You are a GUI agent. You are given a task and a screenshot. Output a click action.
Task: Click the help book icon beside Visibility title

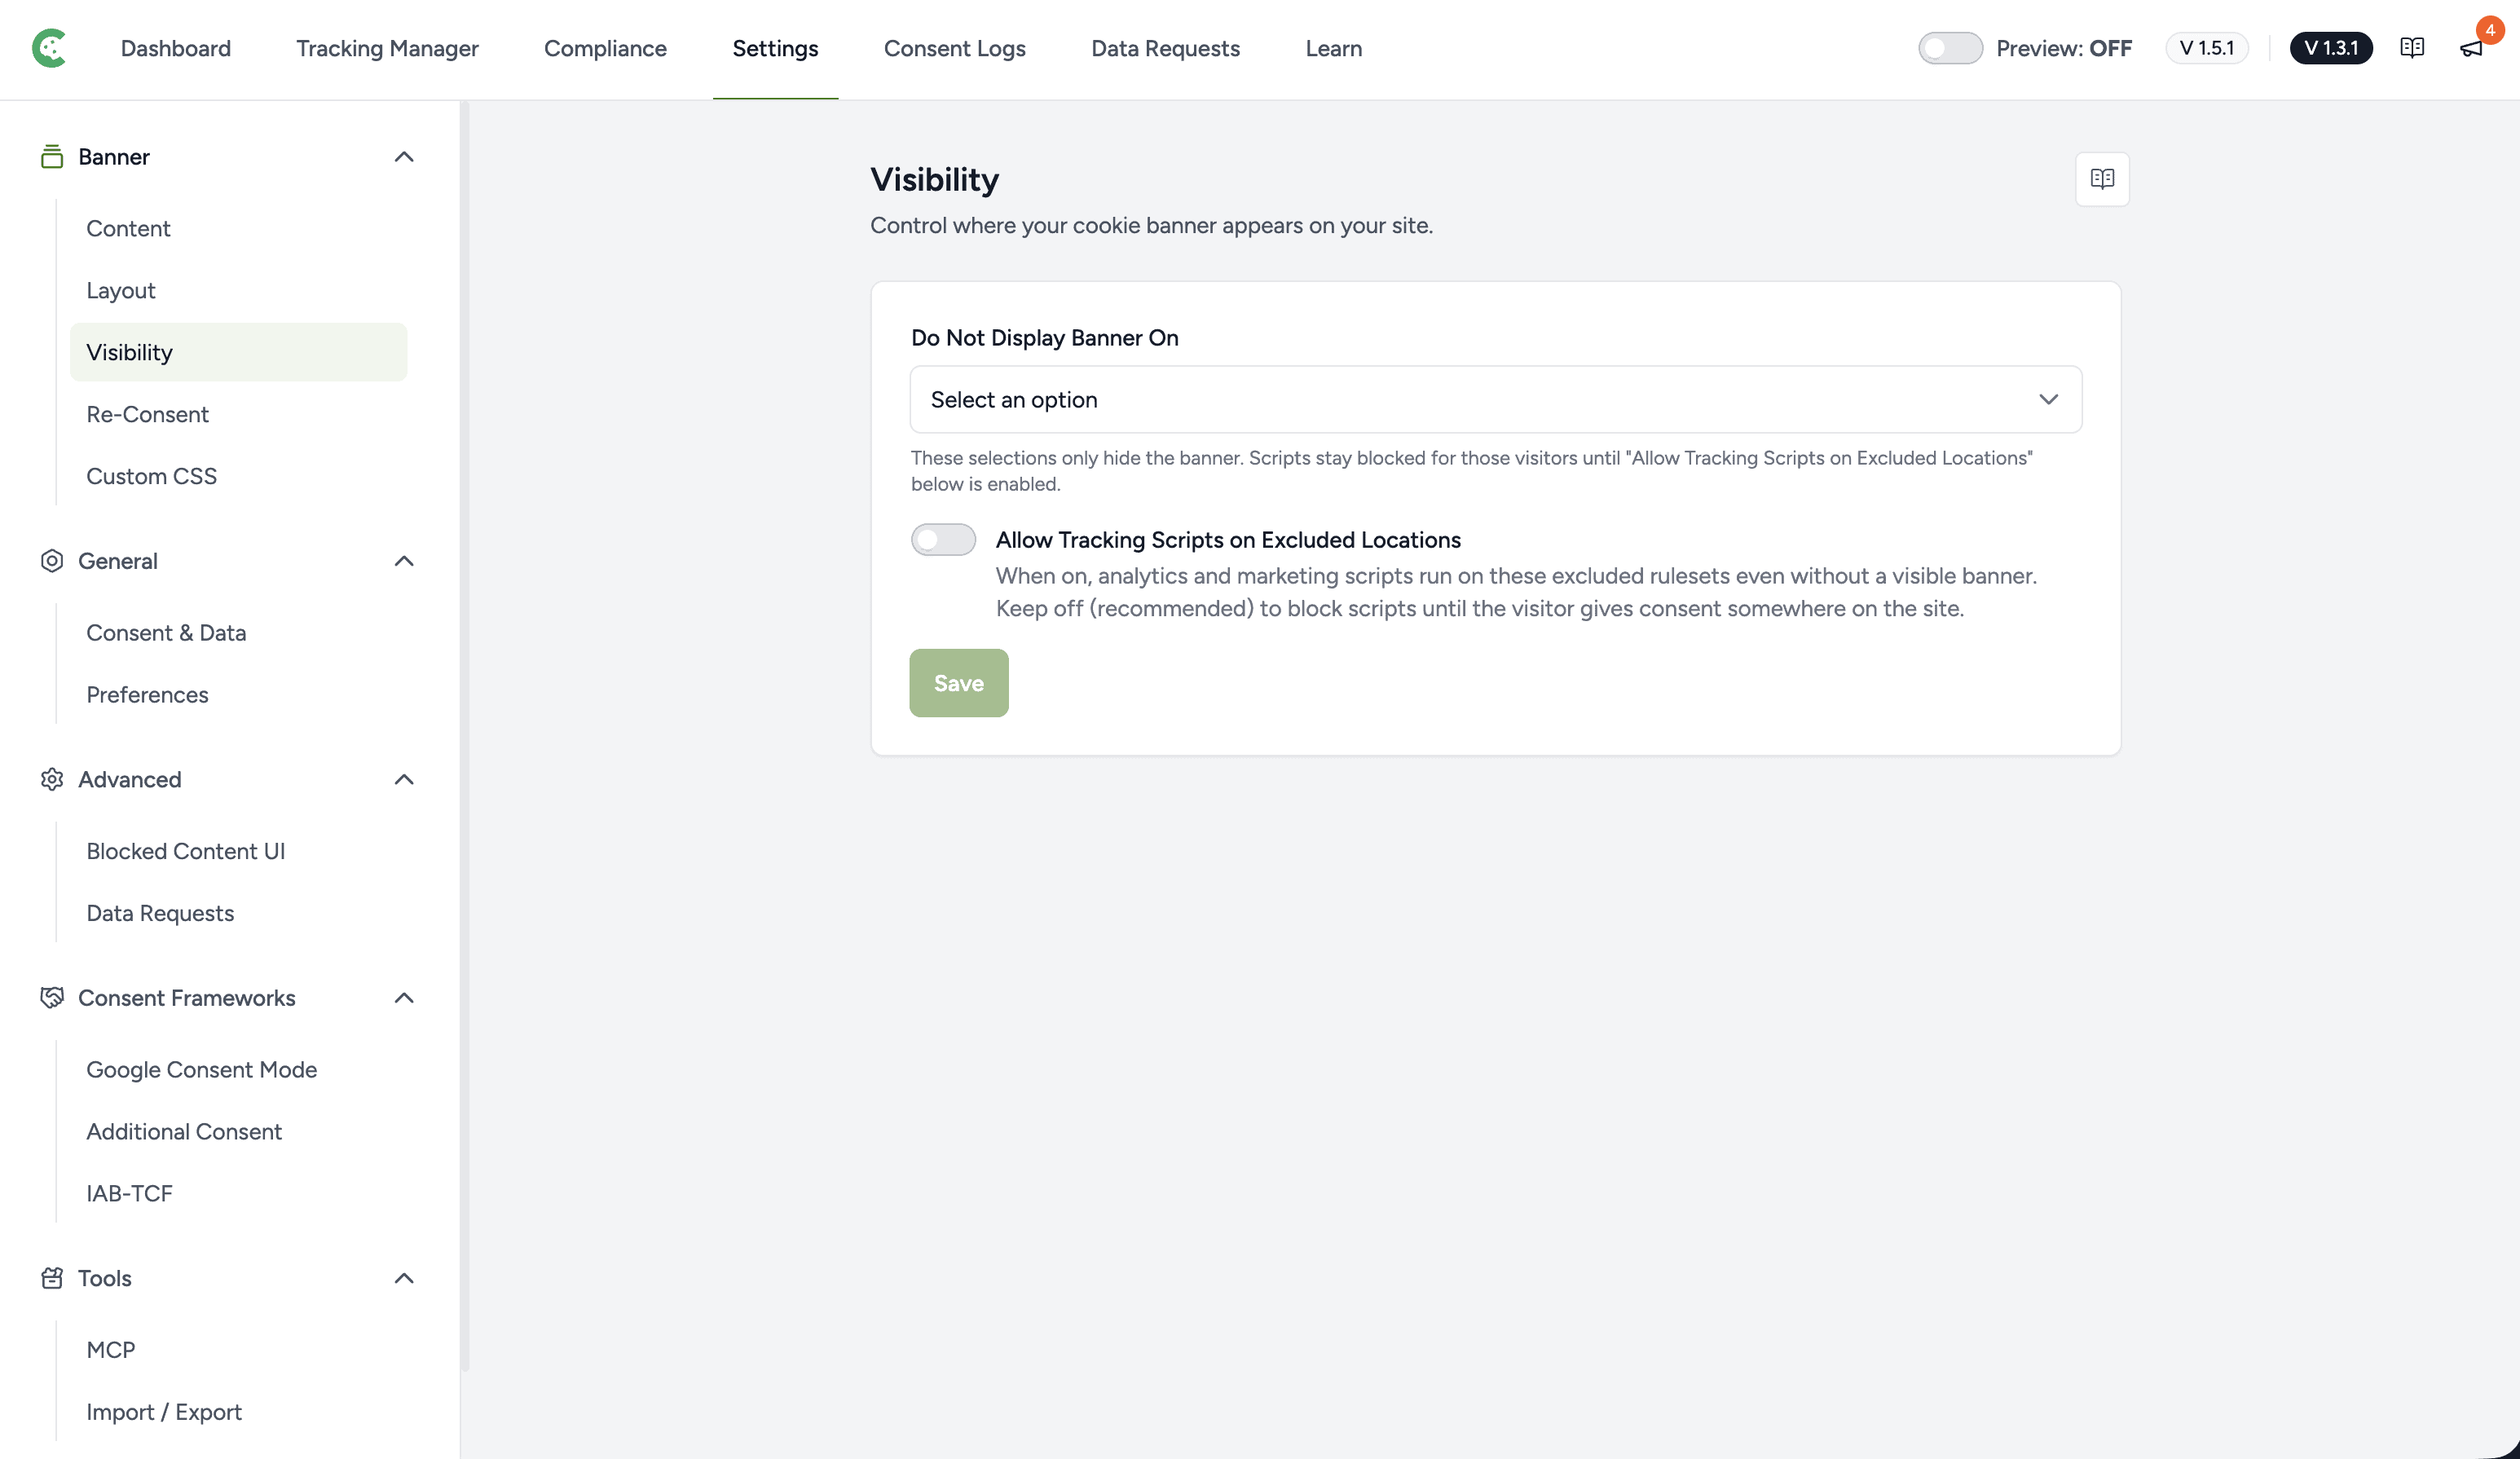pyautogui.click(x=2102, y=179)
